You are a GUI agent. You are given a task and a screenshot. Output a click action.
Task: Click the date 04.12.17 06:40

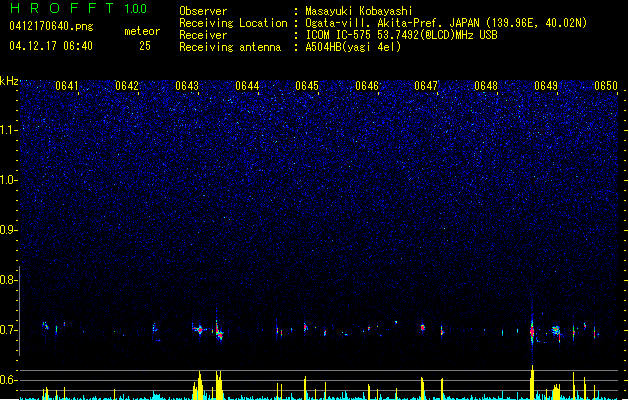click(51, 46)
